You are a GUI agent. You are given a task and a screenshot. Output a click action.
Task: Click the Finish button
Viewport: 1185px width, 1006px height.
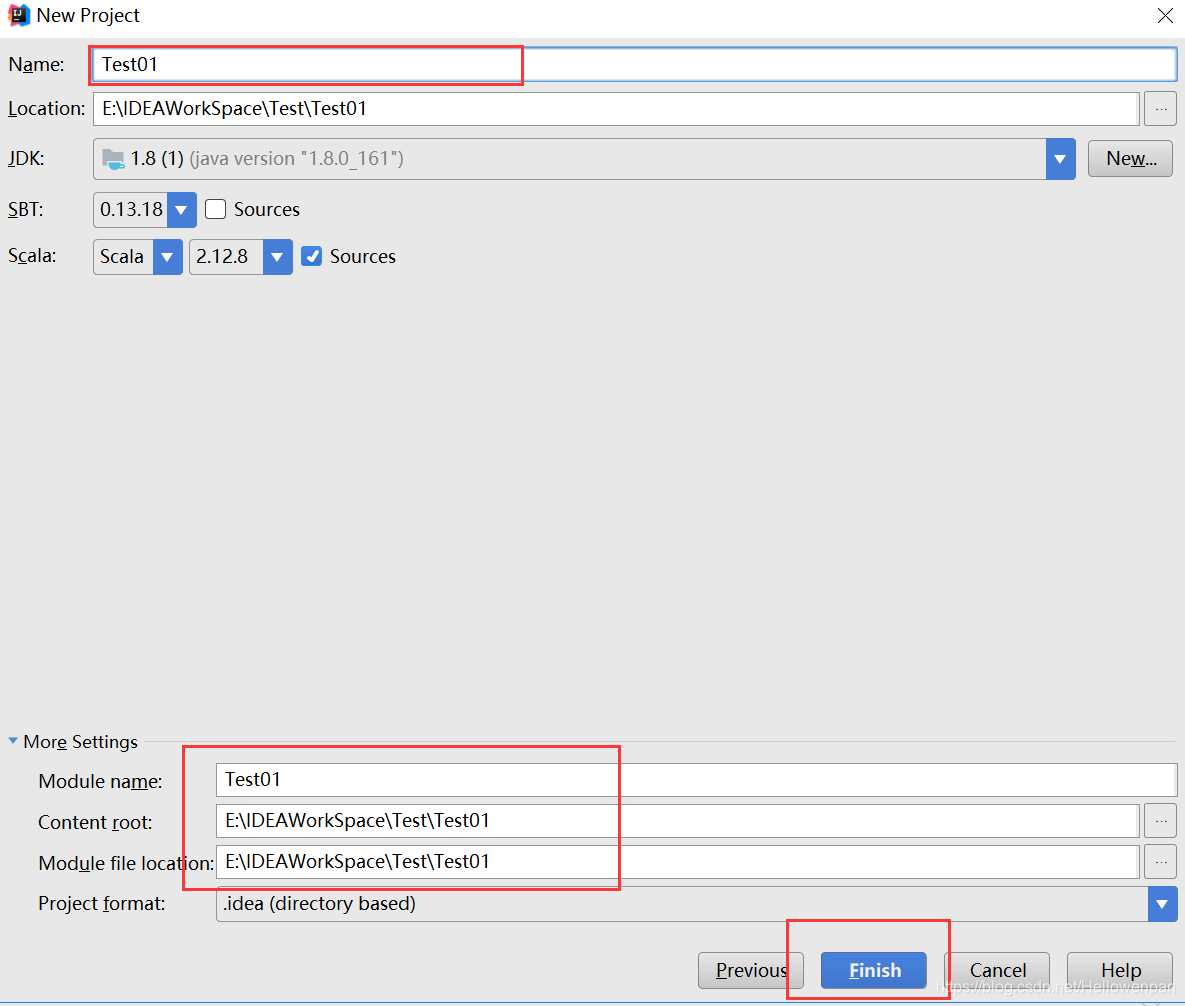pyautogui.click(x=873, y=970)
